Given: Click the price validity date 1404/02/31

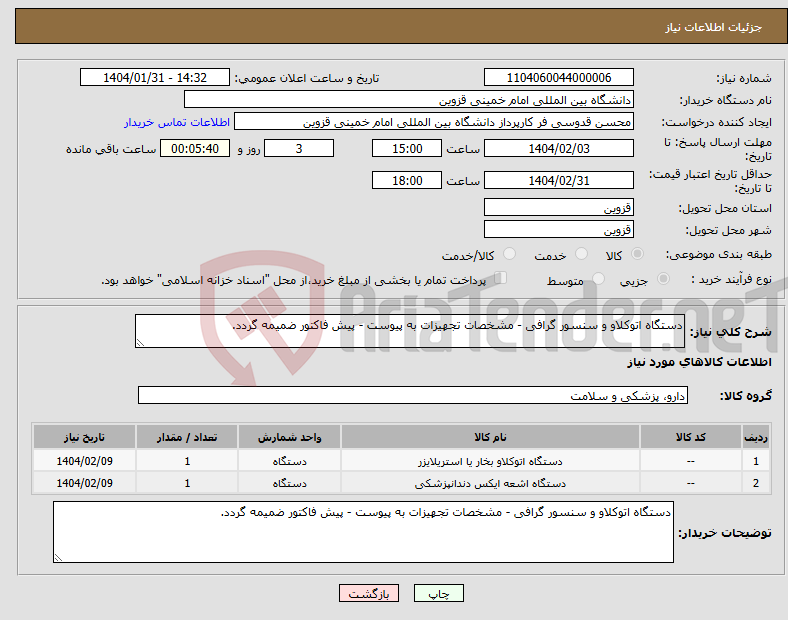Looking at the screenshot, I should [x=559, y=180].
